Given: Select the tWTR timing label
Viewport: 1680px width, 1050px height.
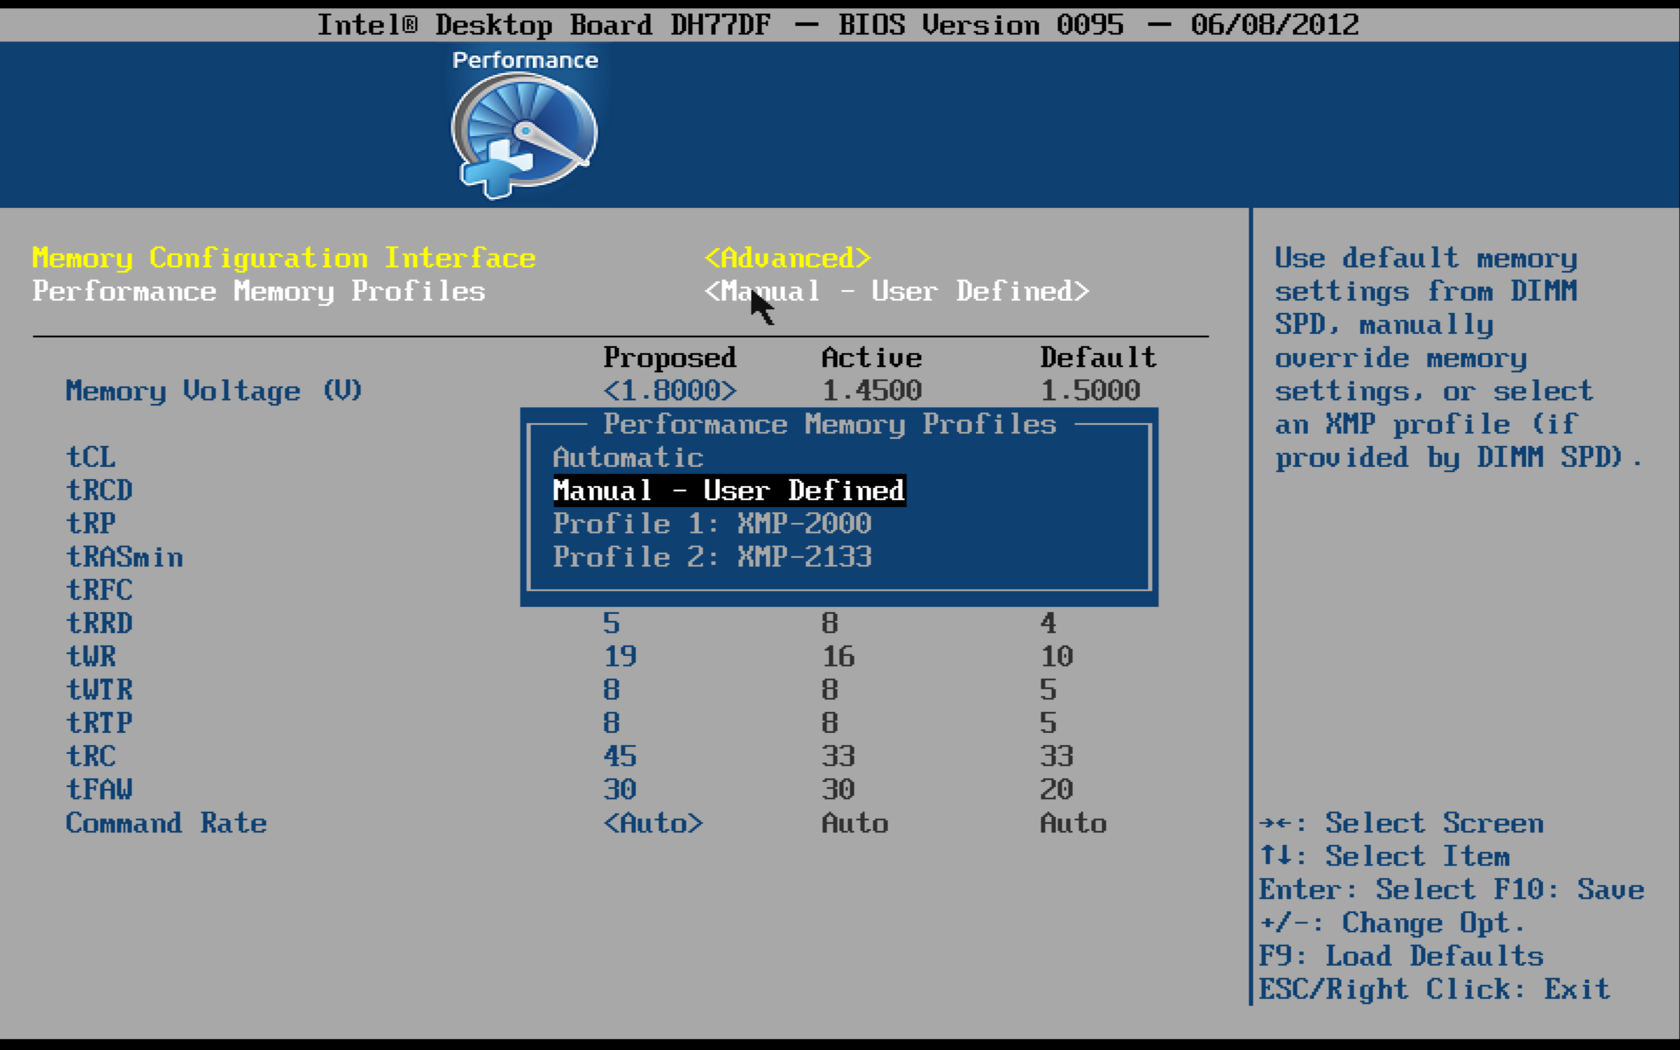Looking at the screenshot, I should (x=99, y=690).
